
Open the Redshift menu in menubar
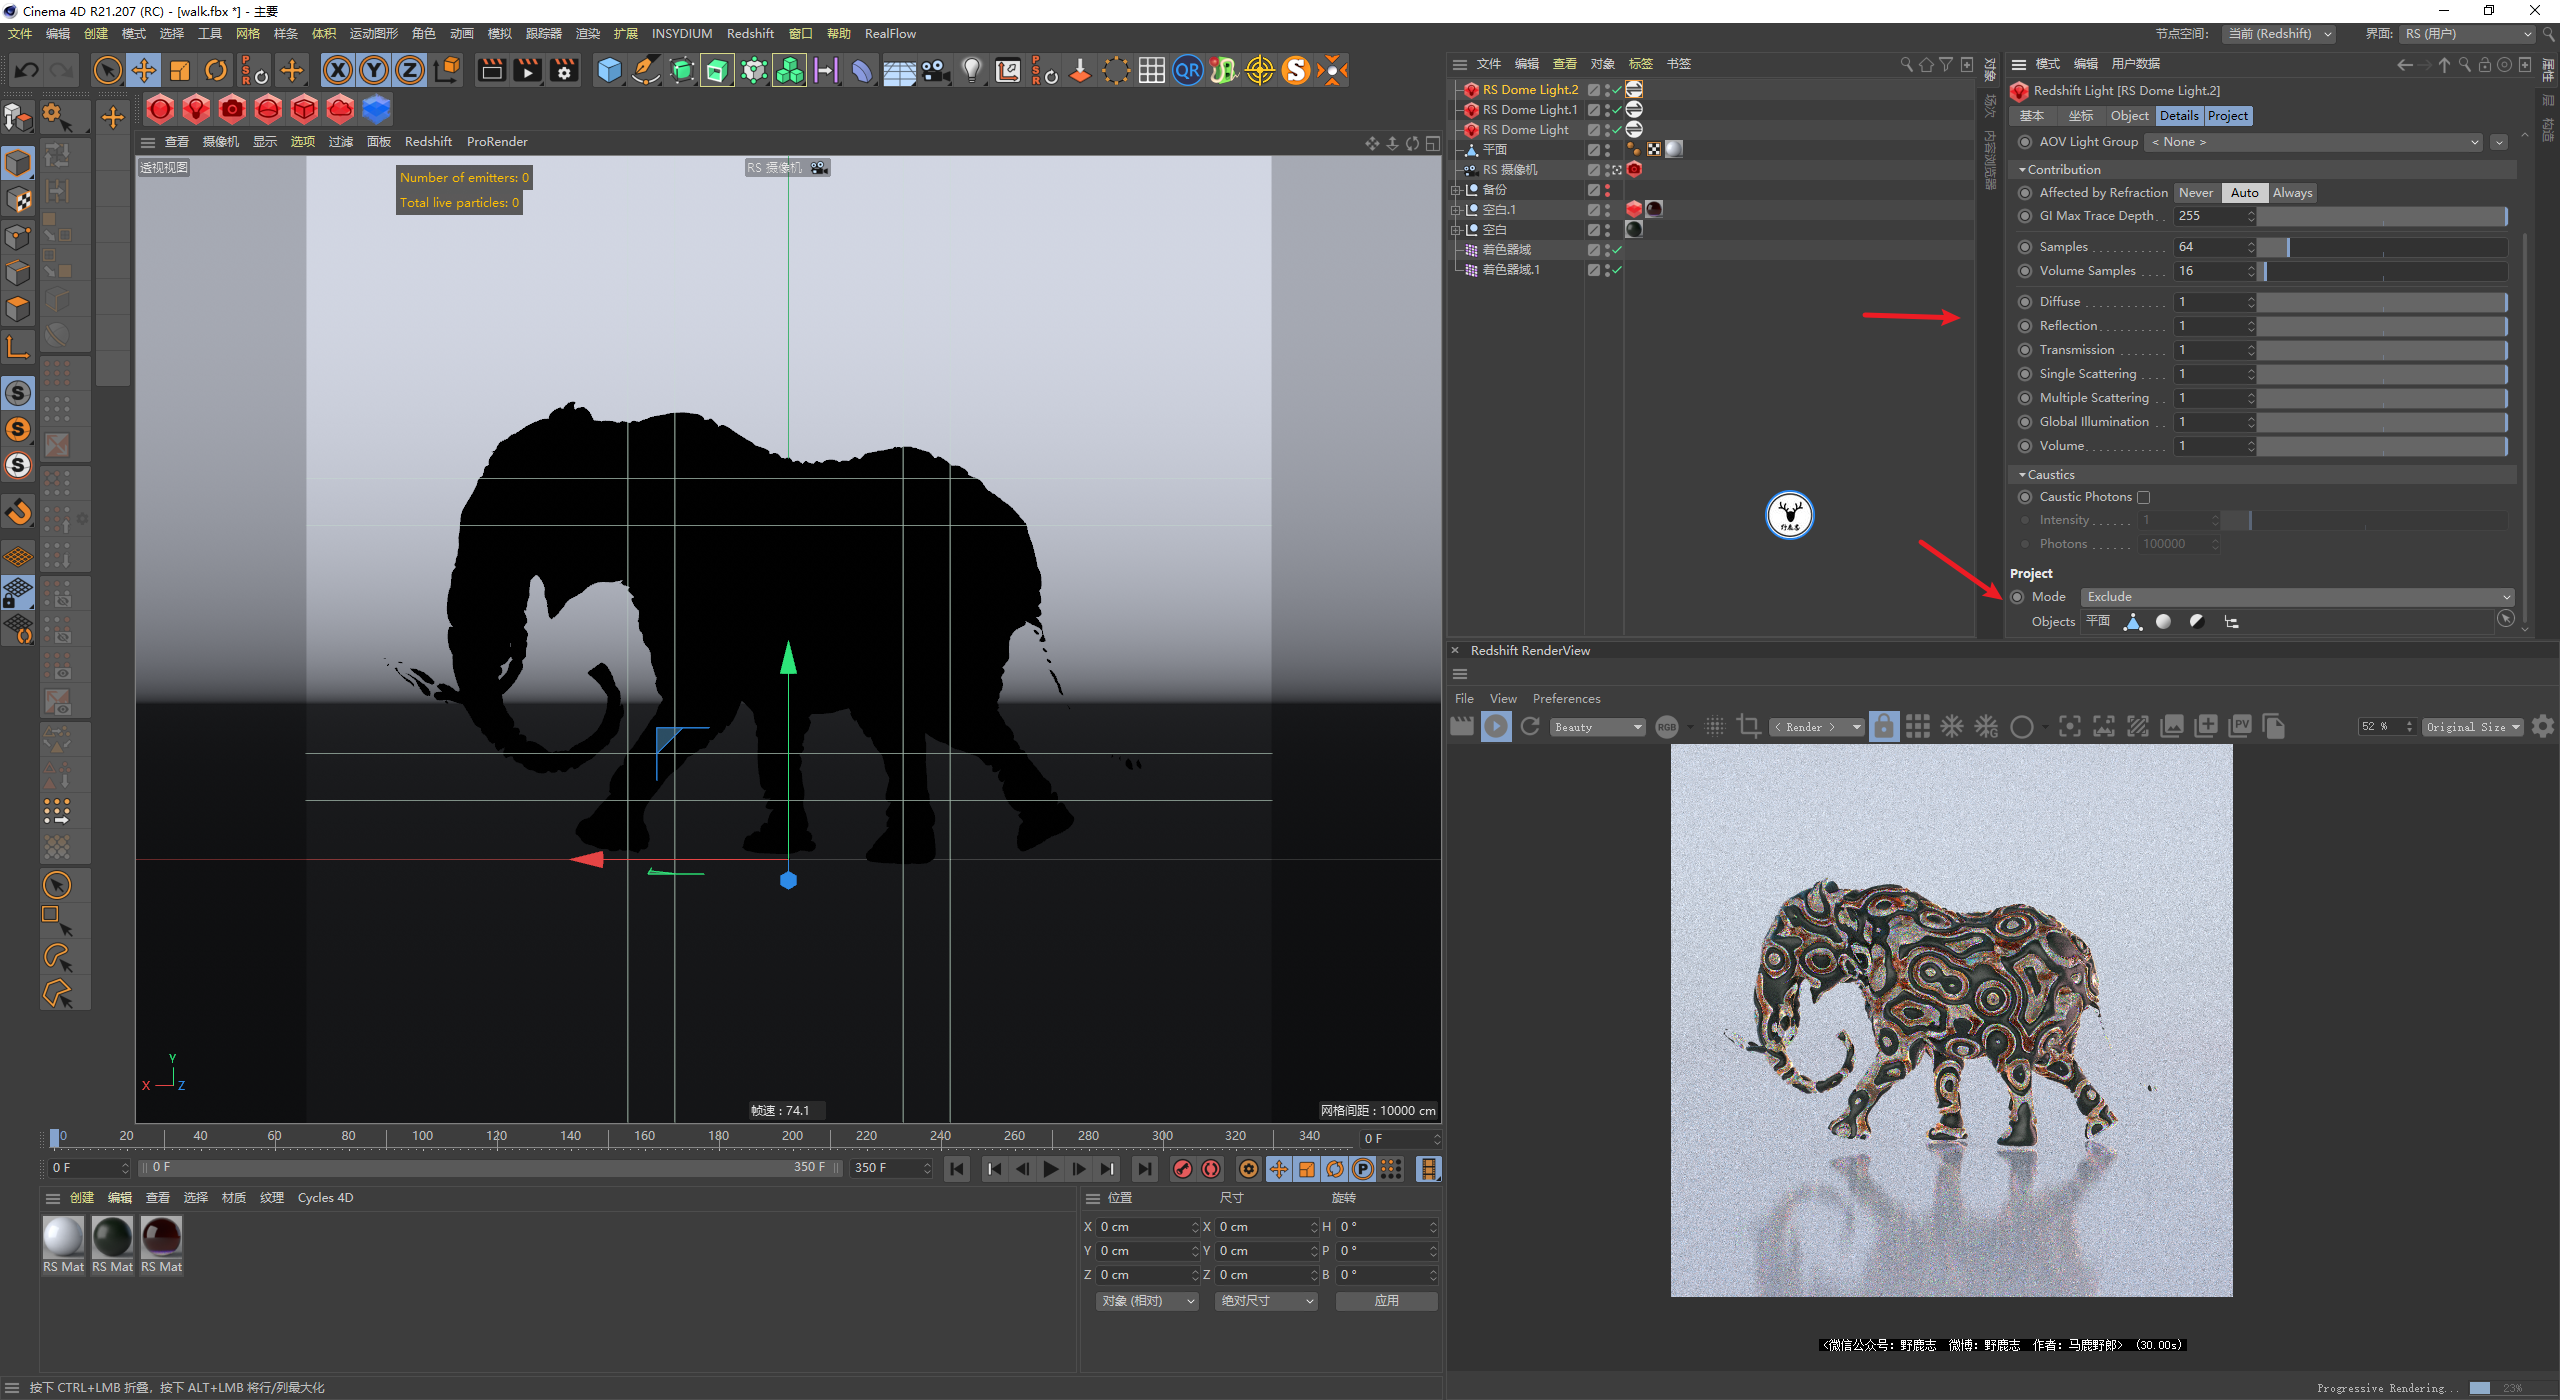pos(750,34)
